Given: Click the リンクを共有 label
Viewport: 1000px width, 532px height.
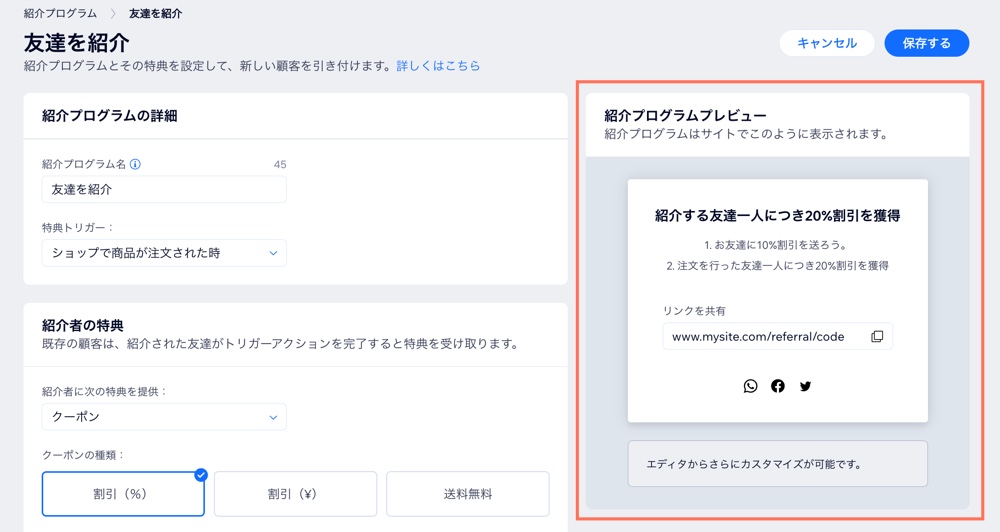Looking at the screenshot, I should coord(695,311).
